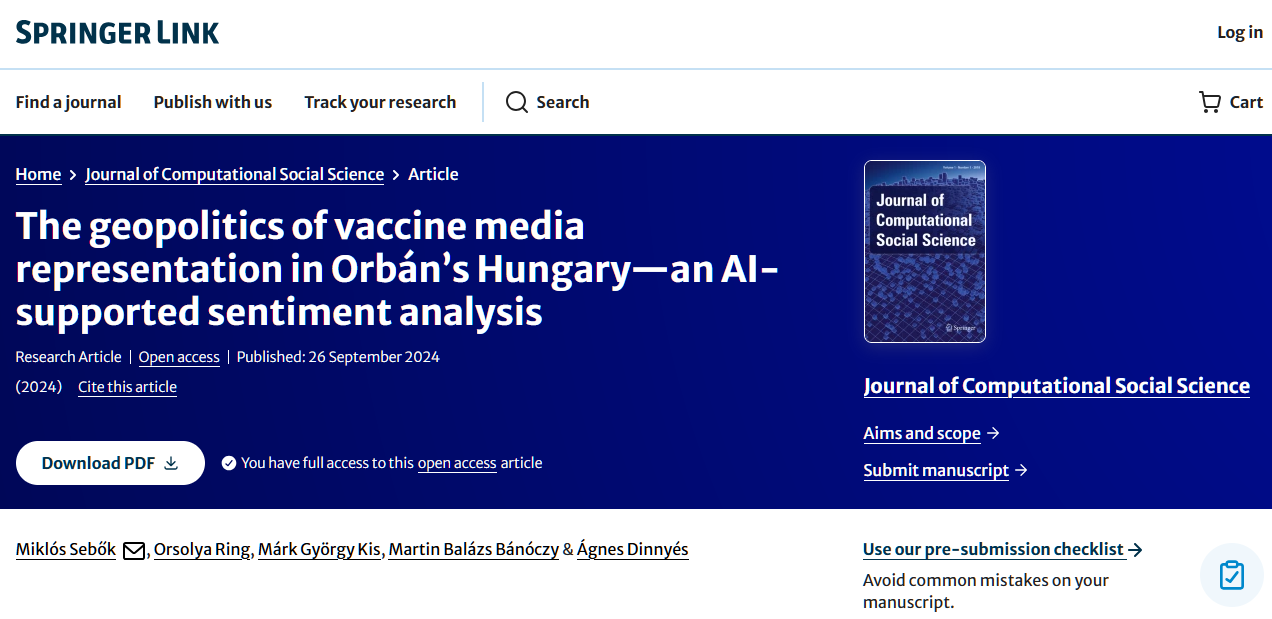Click the floating clipboard checklist icon
The image size is (1272, 619).
1231,575
